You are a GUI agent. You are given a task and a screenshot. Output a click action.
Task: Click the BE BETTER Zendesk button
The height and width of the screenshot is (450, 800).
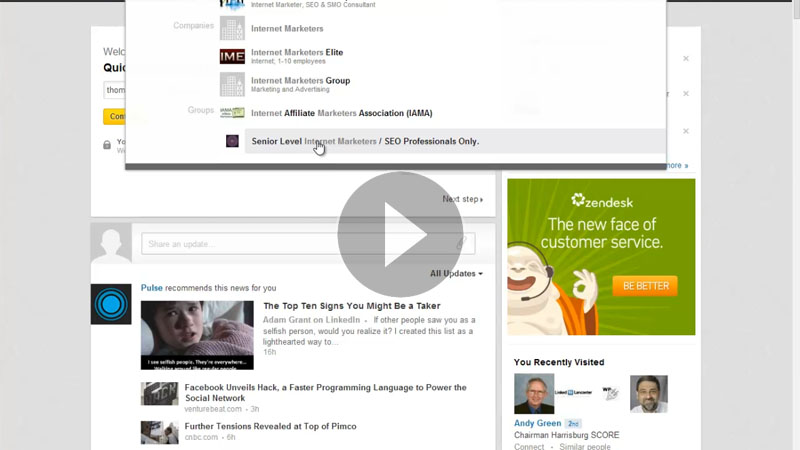pos(645,286)
